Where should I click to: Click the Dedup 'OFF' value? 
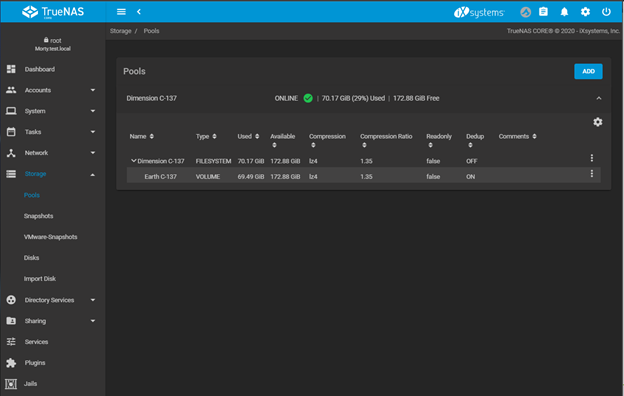472,161
